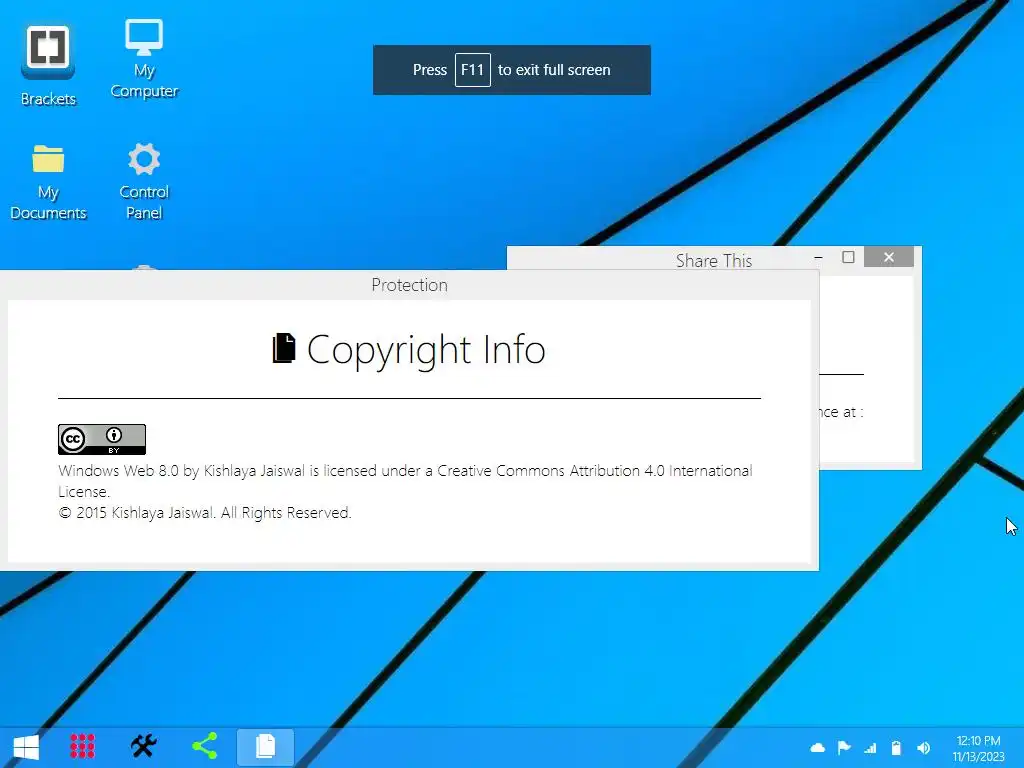1024x768 pixels.
Task: Launch the red apps grid in taskbar
Action: tap(82, 746)
